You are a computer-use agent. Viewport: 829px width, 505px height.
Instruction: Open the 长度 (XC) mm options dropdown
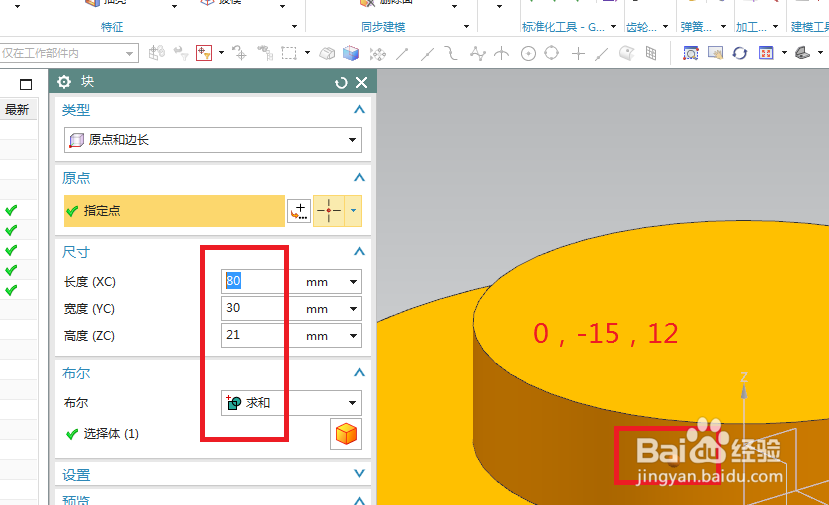click(353, 282)
